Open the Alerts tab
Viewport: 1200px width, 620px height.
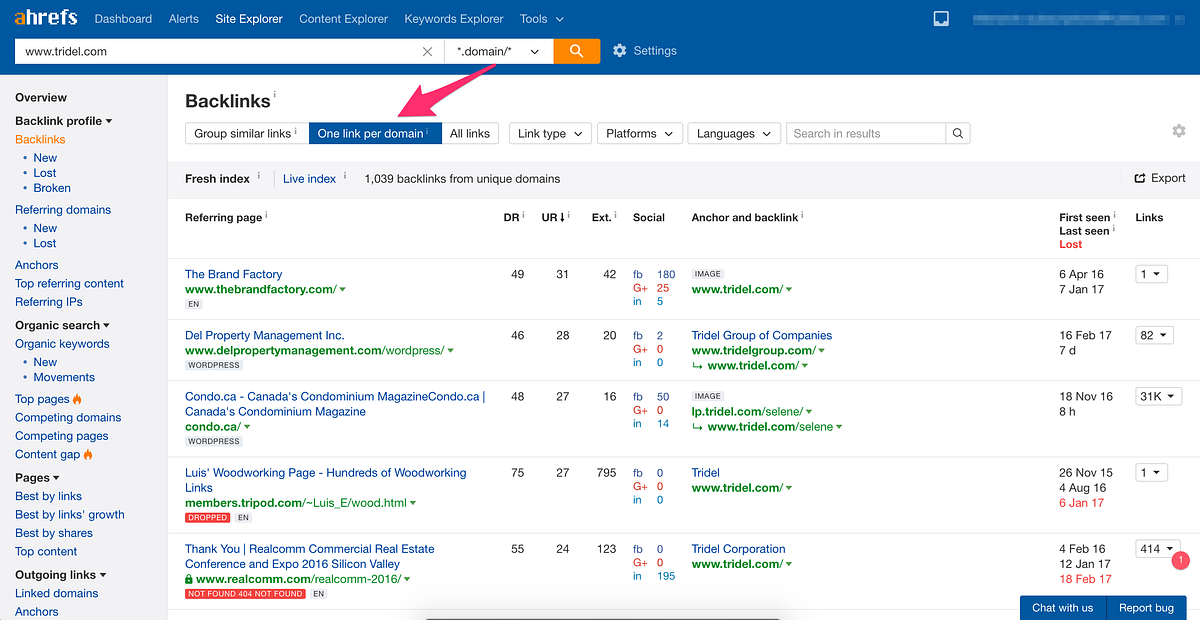pyautogui.click(x=184, y=18)
